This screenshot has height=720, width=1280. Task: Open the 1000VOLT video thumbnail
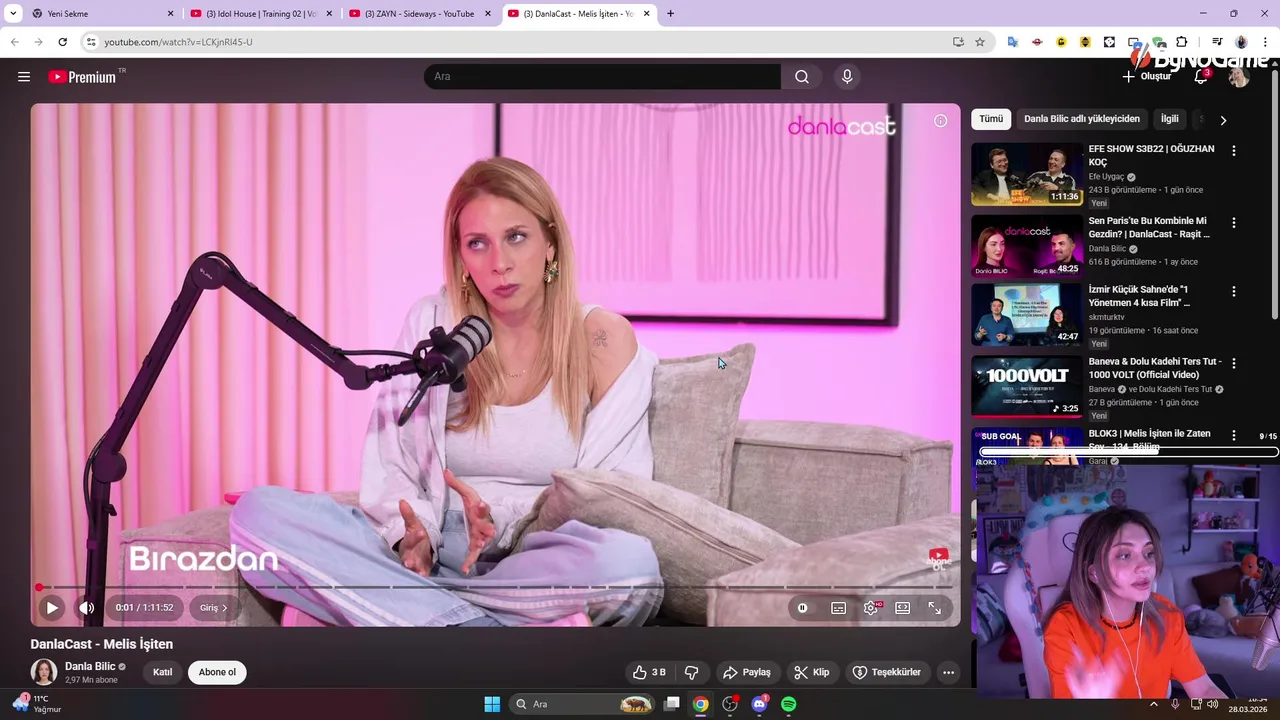(1026, 386)
